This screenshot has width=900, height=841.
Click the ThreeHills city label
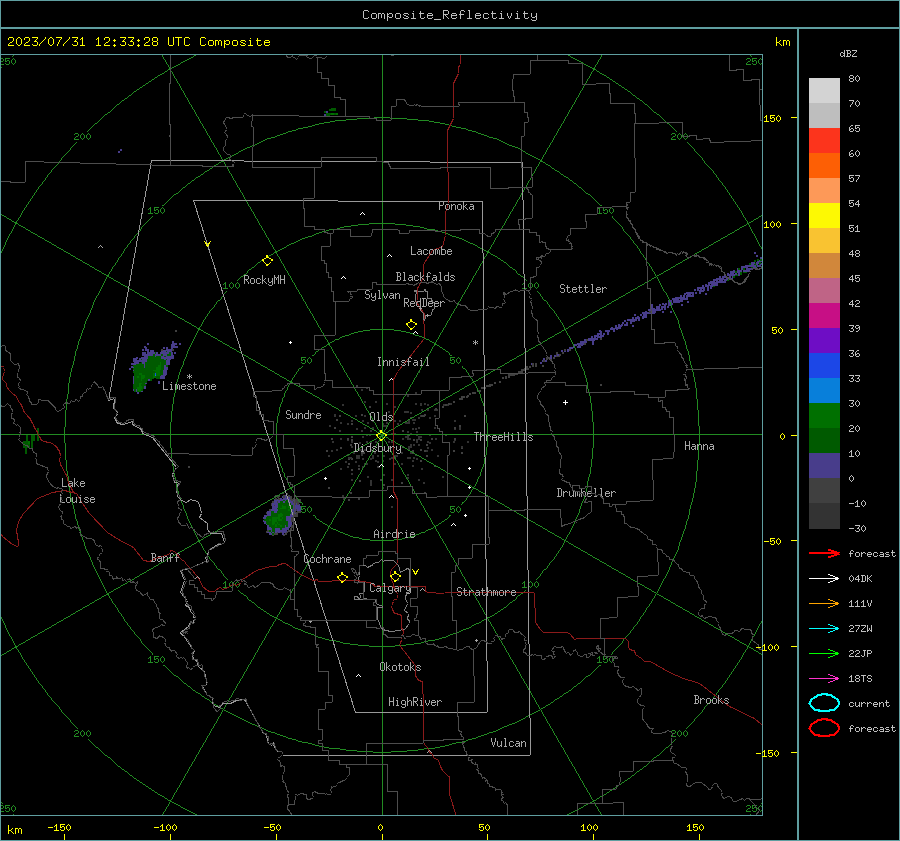point(503,437)
